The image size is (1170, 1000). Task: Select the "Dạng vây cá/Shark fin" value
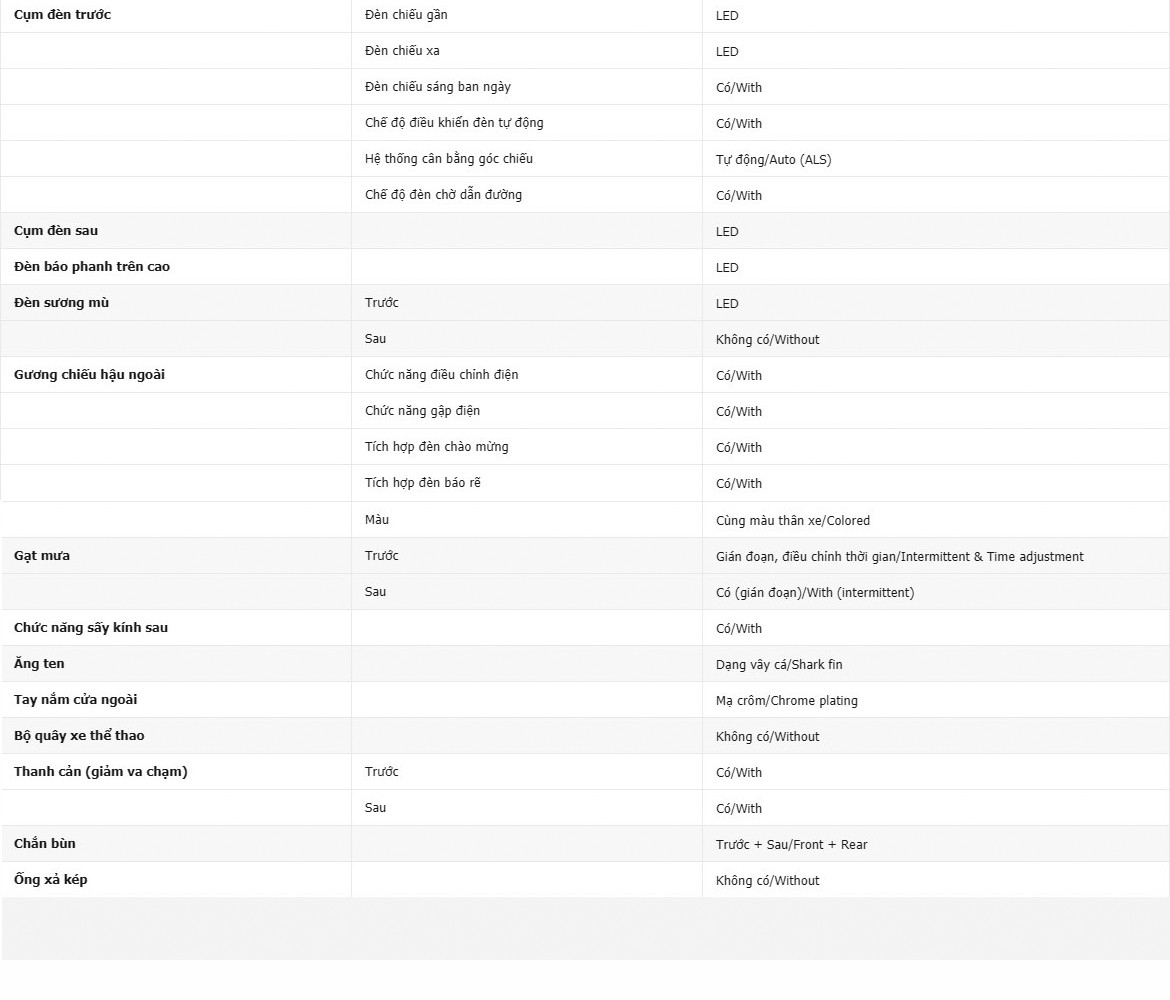[779, 665]
